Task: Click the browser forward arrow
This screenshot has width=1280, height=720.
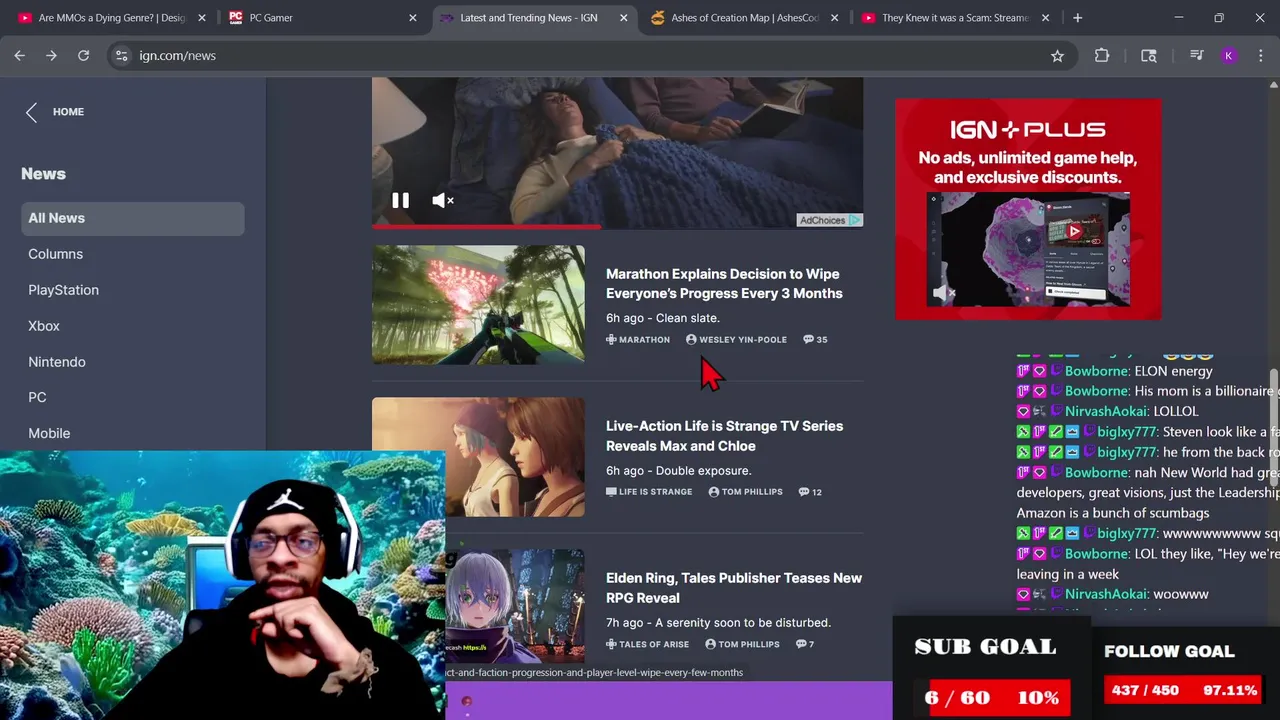Action: click(51, 56)
